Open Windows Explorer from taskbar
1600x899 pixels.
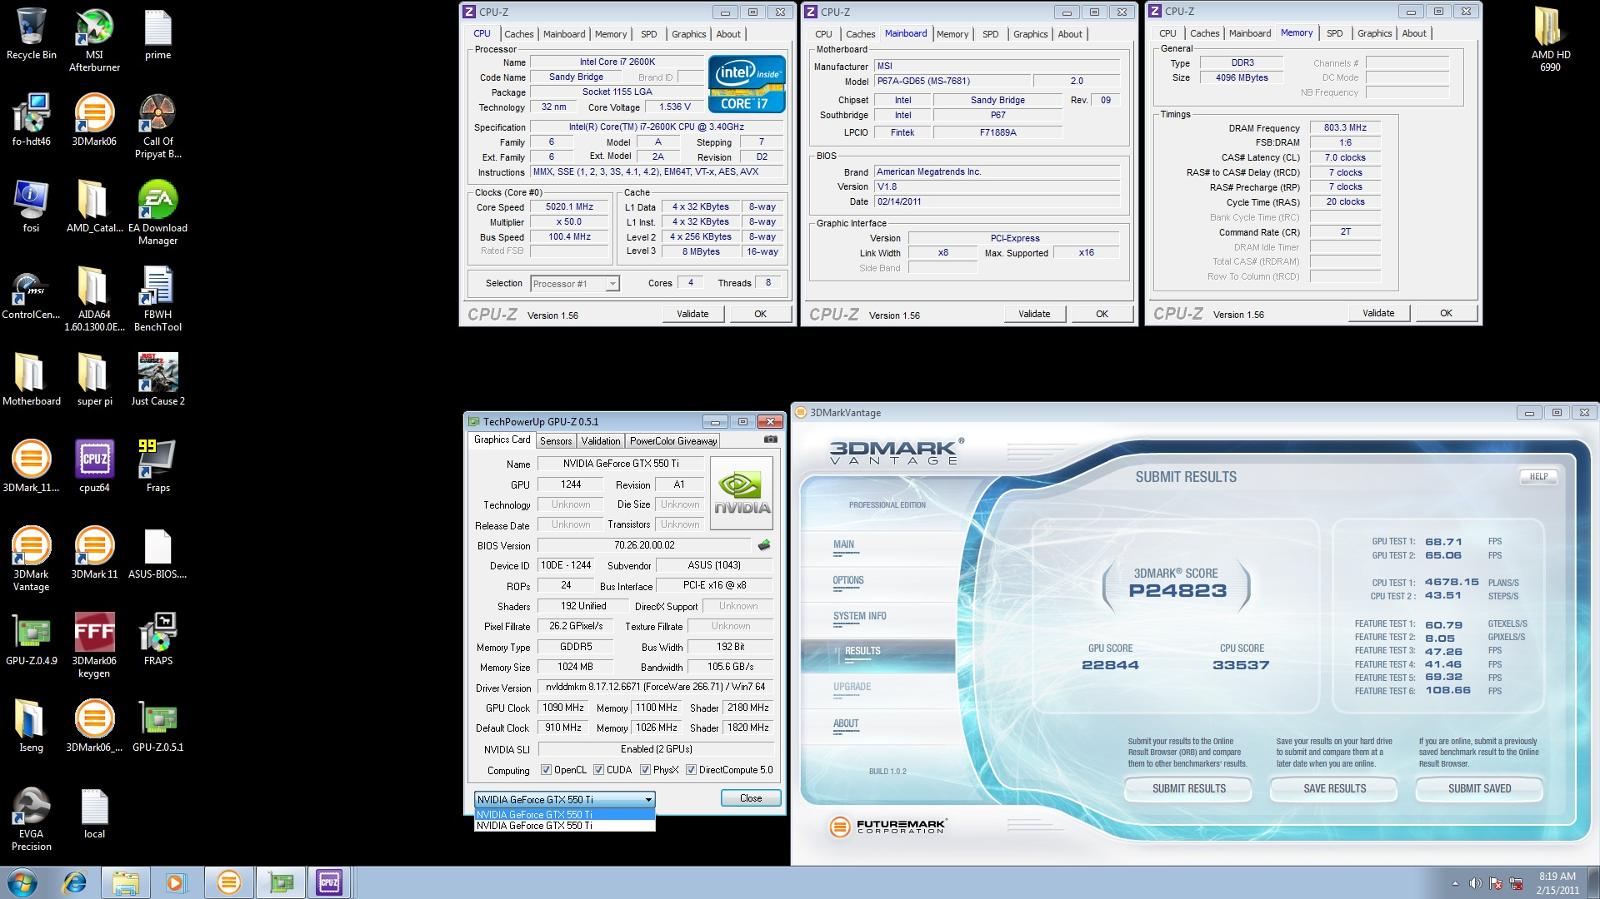[125, 883]
